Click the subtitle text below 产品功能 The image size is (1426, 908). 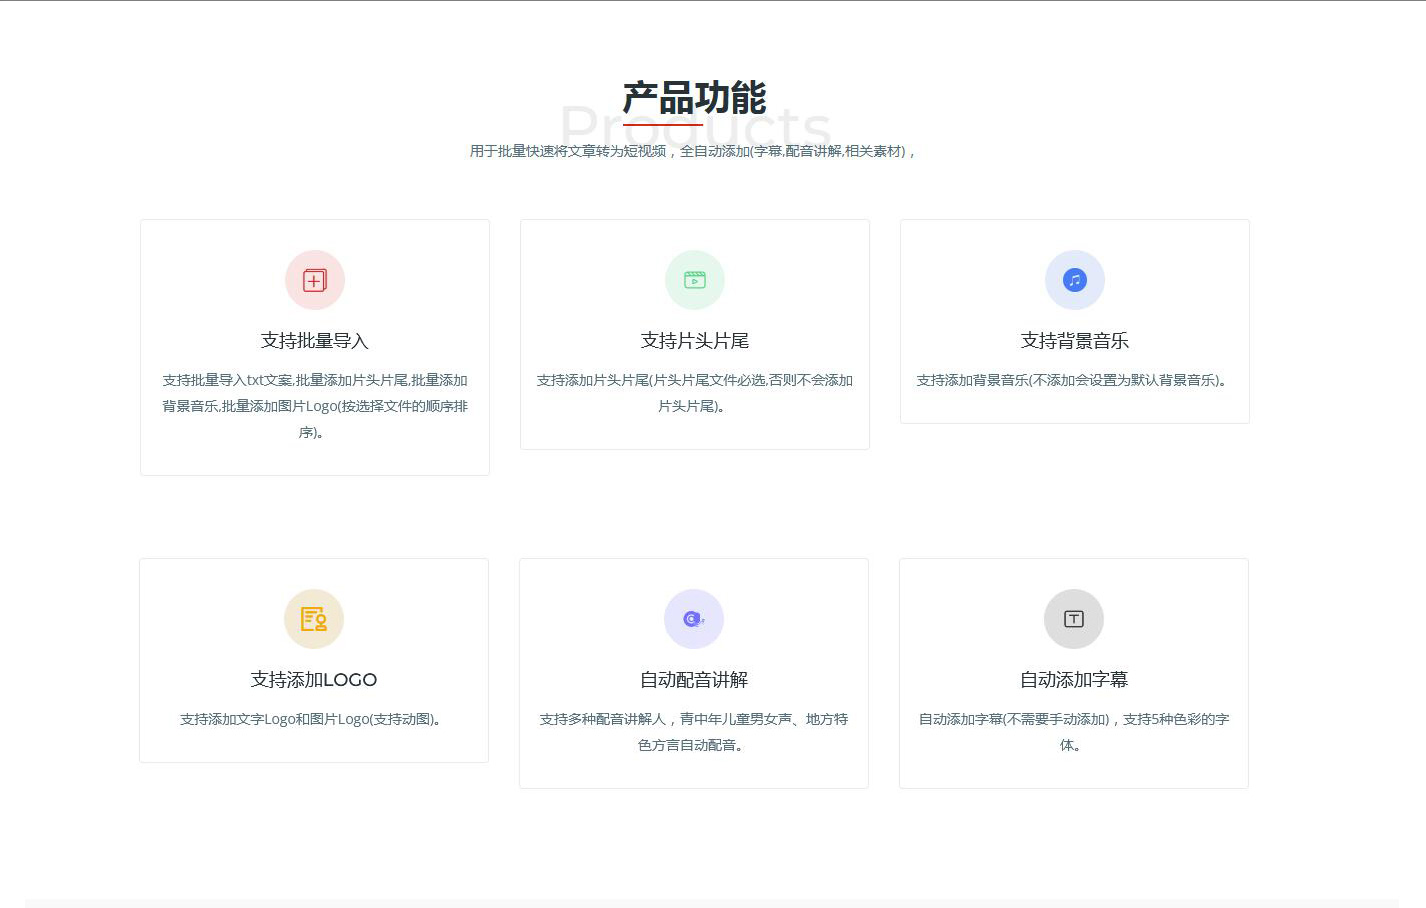(x=694, y=151)
